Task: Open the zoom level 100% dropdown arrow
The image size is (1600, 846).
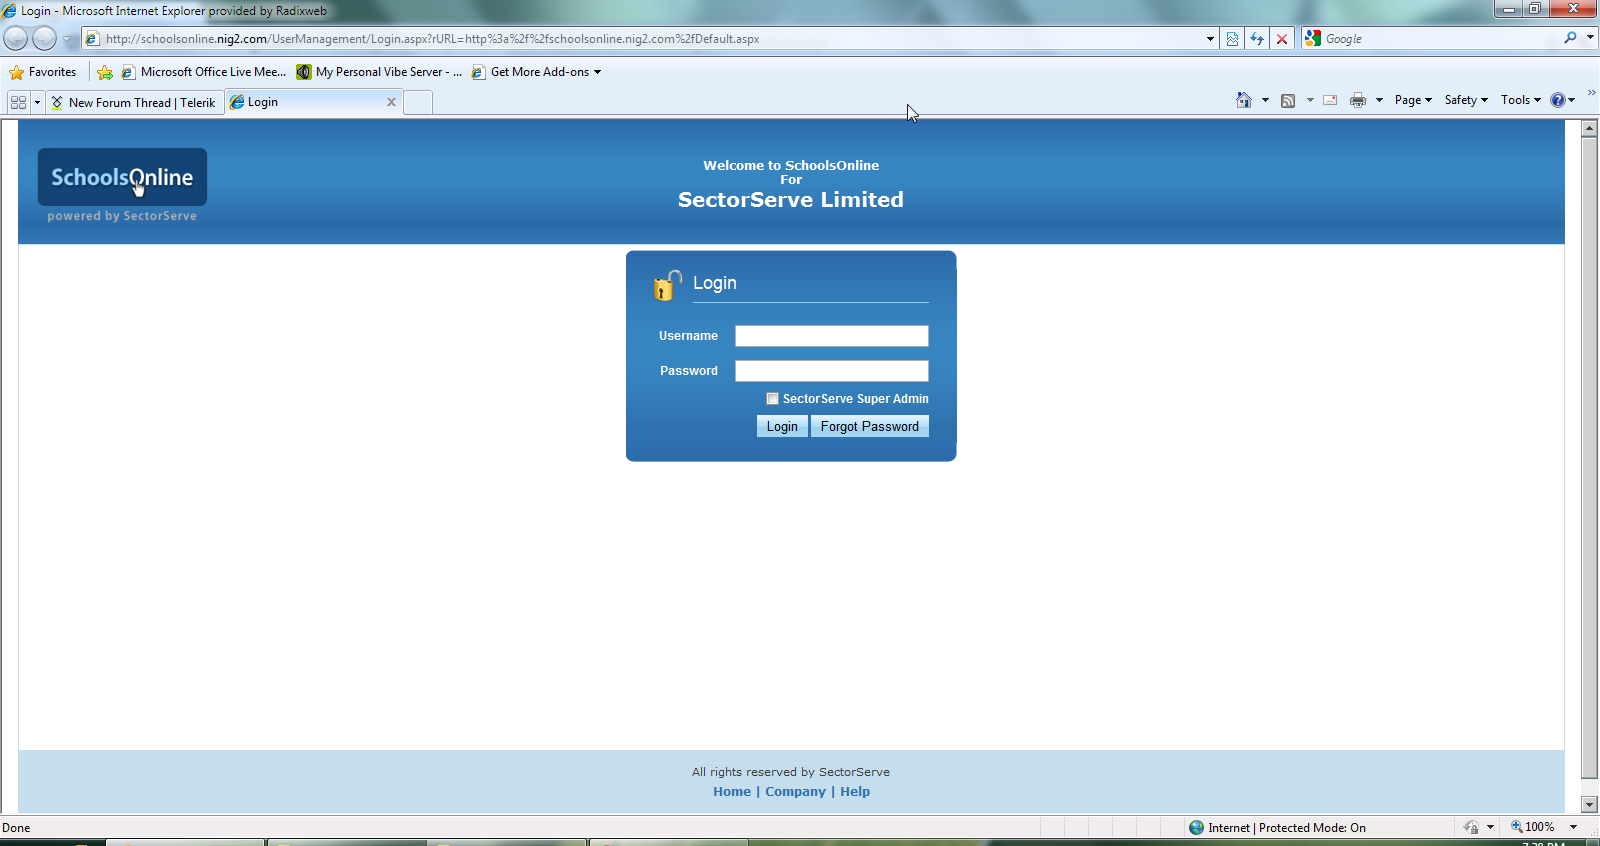Action: coord(1573,827)
